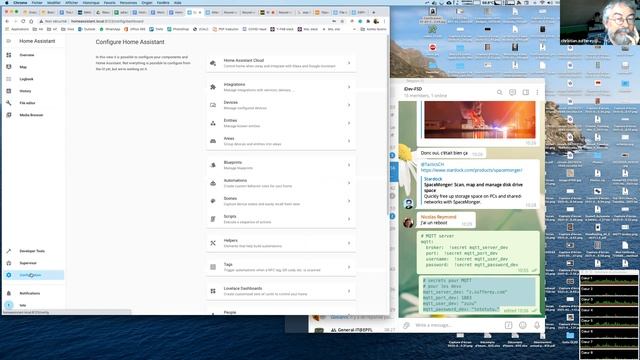Open Telegram emoji picker
The width and height of the screenshot is (640, 360).
tap(523, 325)
